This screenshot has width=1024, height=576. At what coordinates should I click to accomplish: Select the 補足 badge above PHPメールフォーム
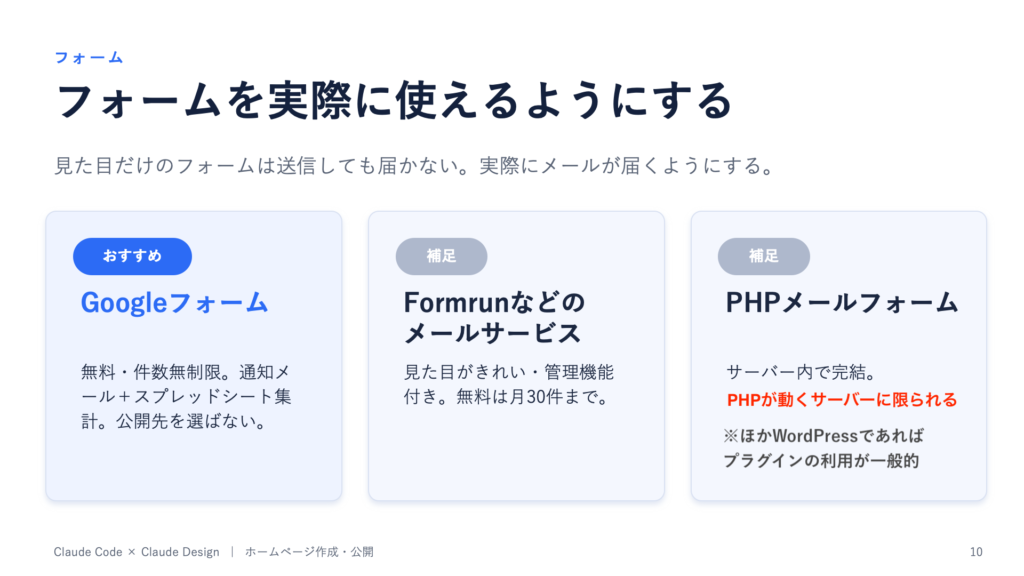(x=763, y=256)
